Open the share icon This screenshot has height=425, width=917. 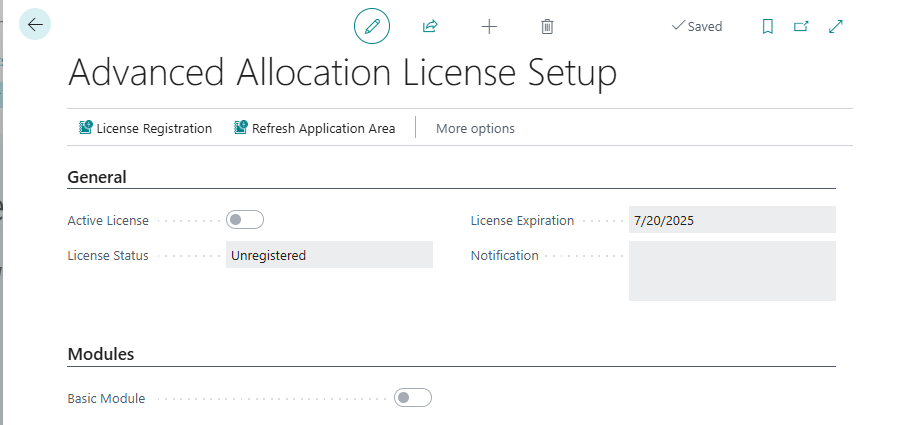click(x=430, y=26)
